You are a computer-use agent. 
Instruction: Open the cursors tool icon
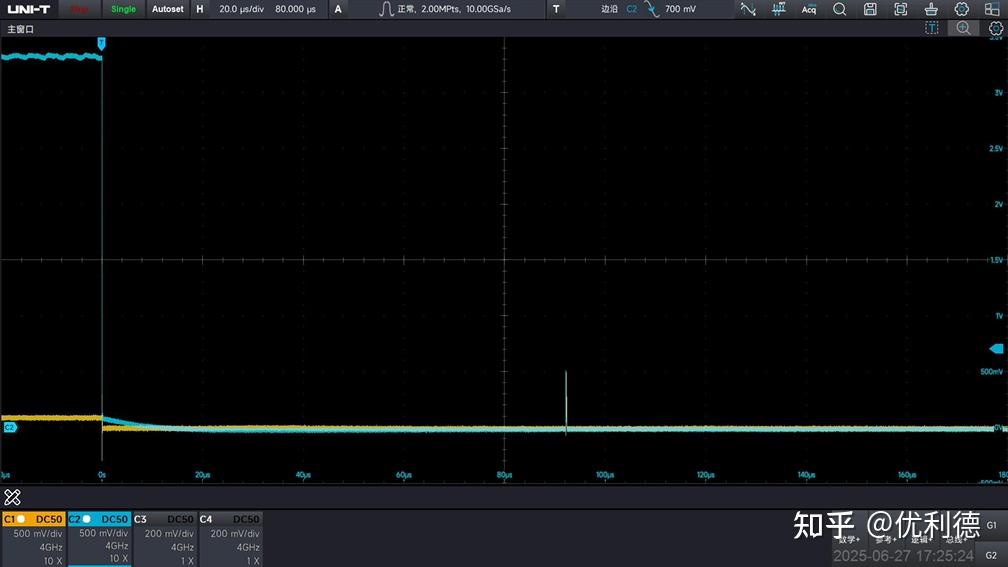pyautogui.click(x=748, y=9)
